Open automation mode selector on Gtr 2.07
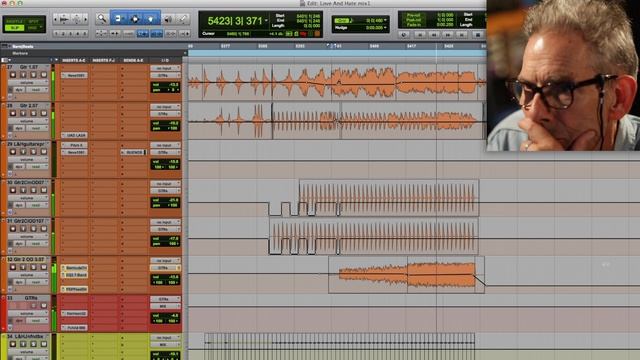 point(36,128)
